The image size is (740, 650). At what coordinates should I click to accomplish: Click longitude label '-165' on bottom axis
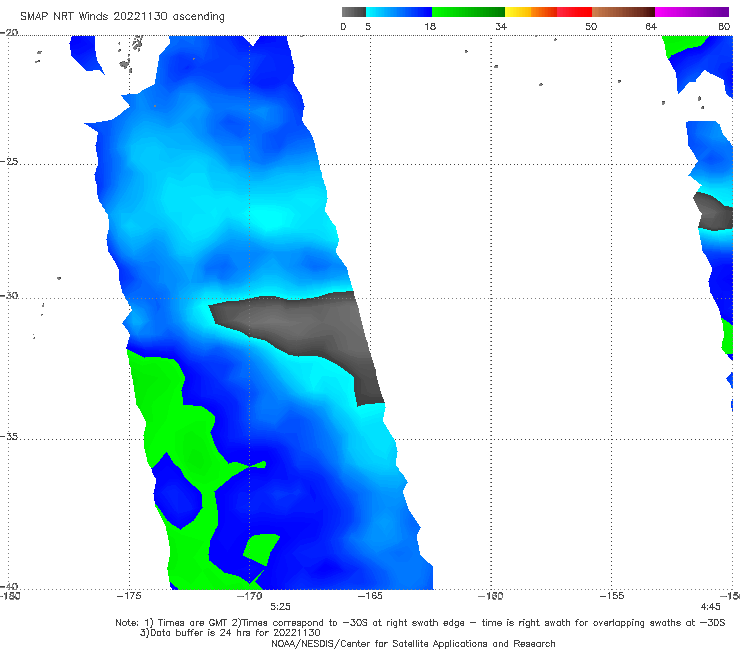point(370,596)
